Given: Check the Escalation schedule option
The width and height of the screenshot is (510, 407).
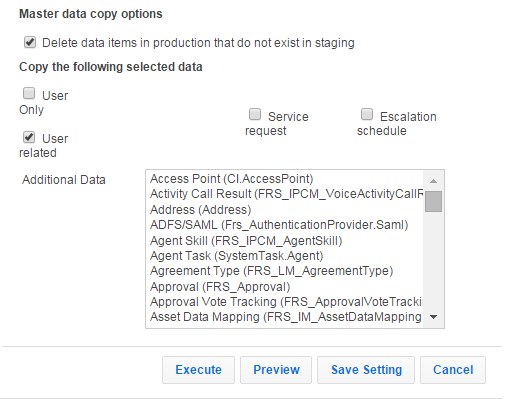Looking at the screenshot, I should pyautogui.click(x=367, y=114).
